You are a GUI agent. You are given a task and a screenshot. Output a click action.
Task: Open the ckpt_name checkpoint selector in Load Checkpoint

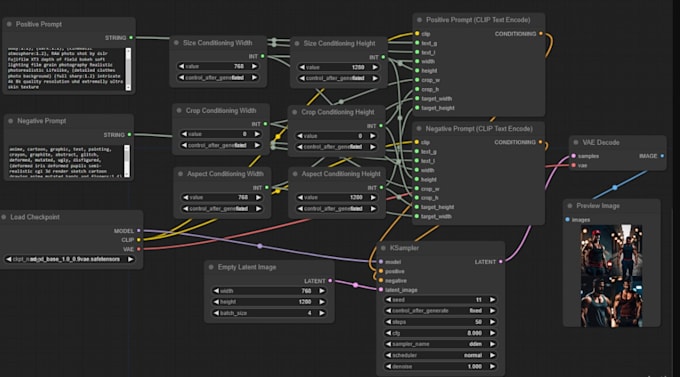coord(69,259)
